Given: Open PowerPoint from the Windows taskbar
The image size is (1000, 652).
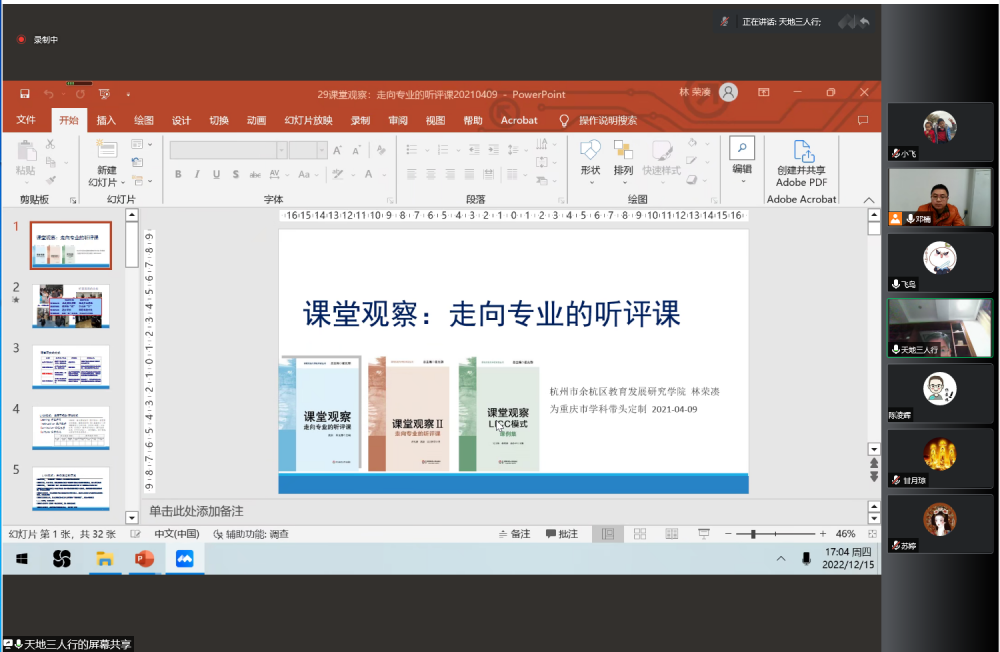Looking at the screenshot, I should 144,559.
